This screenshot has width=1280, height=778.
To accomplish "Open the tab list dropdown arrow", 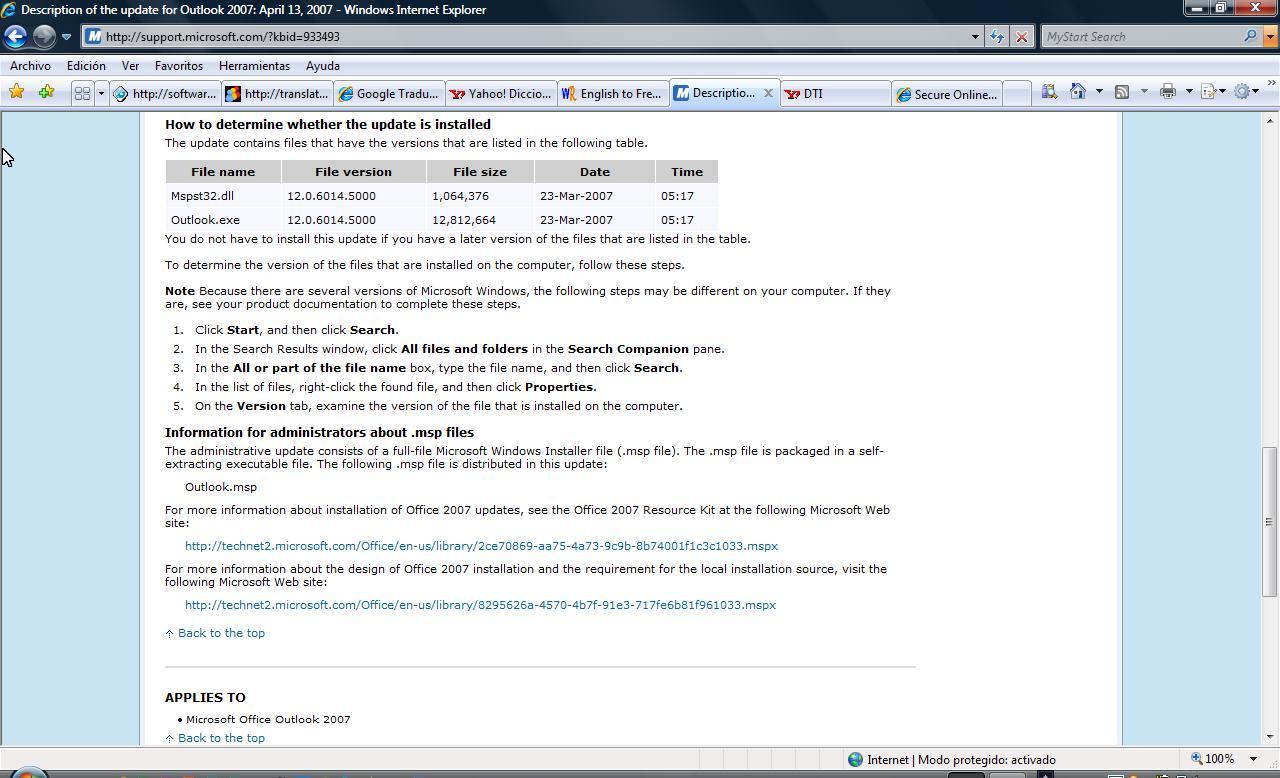I will (100, 93).
